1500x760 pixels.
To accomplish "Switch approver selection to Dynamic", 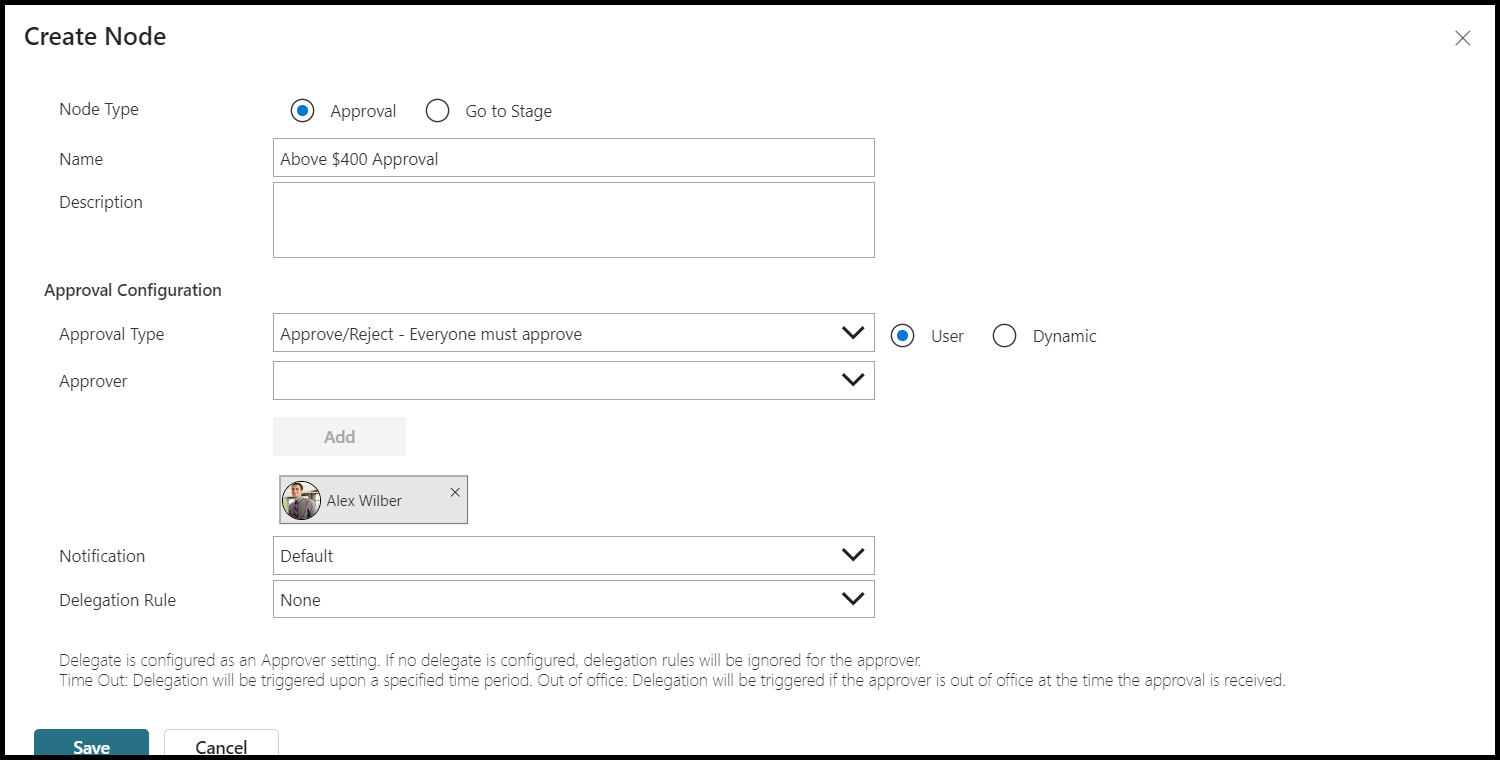I will 1004,336.
